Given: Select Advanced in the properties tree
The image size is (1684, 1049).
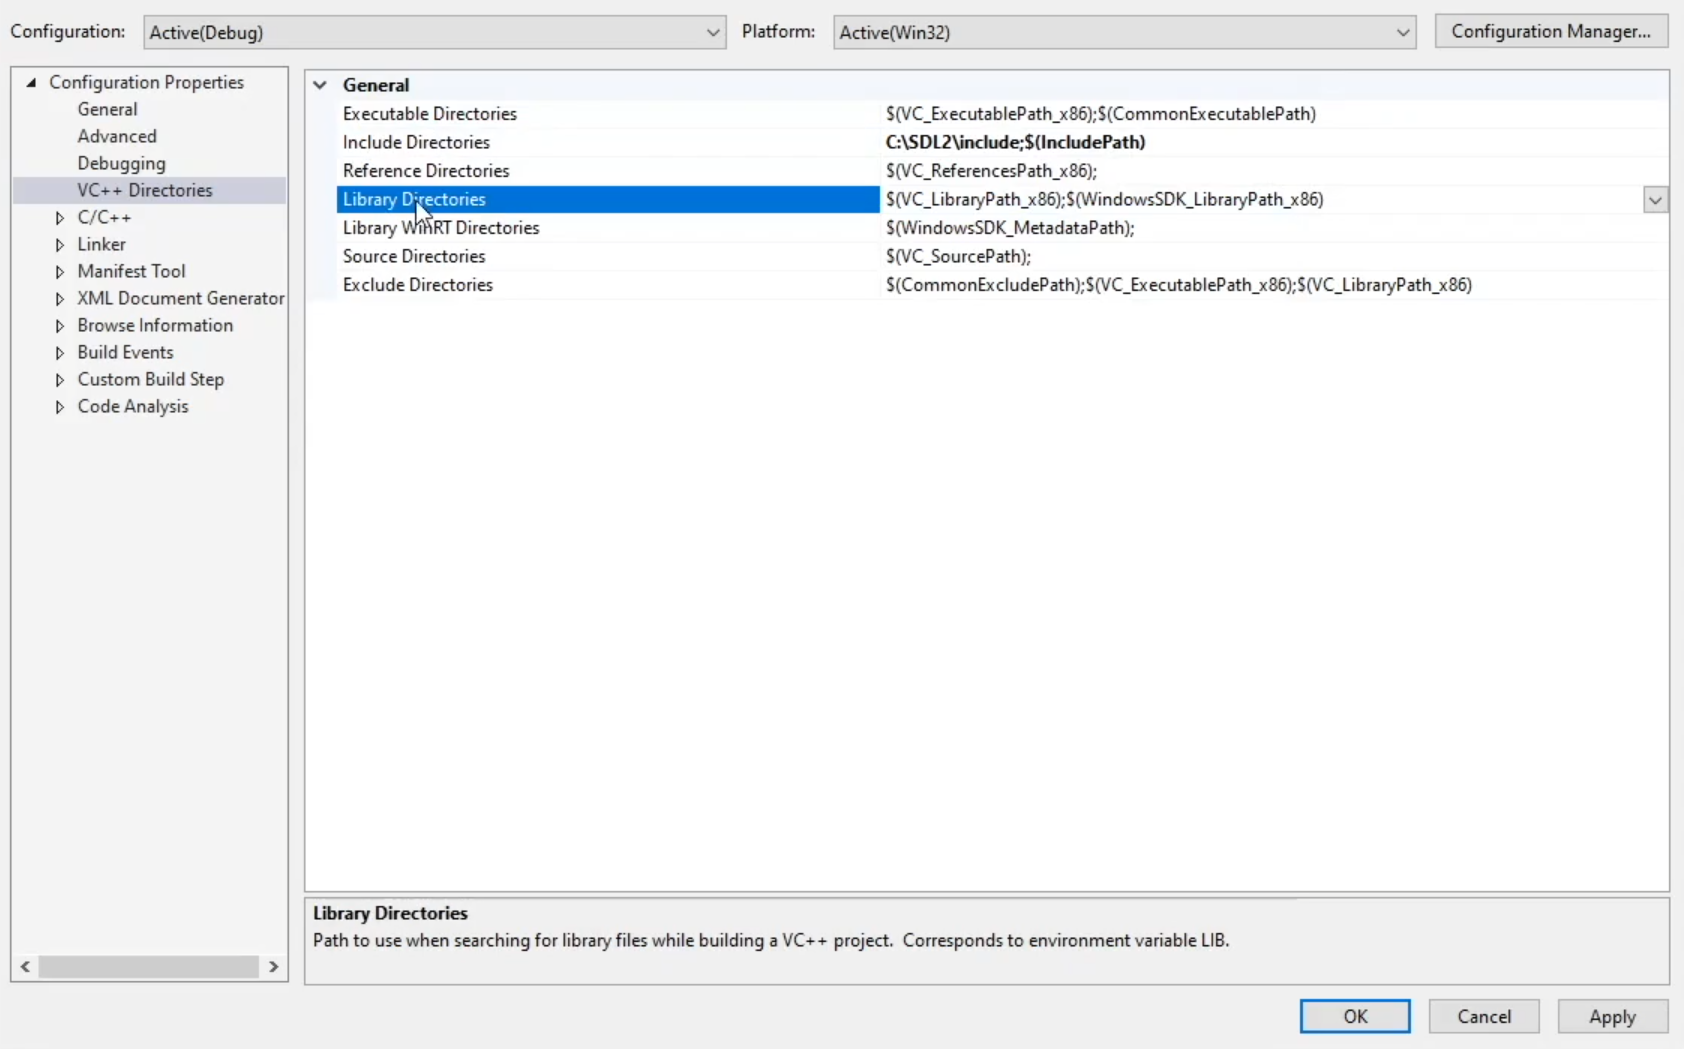Looking at the screenshot, I should 117,136.
